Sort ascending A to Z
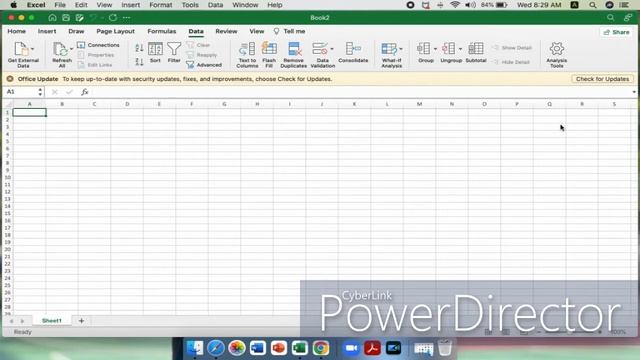640x360 pixels. point(139,48)
